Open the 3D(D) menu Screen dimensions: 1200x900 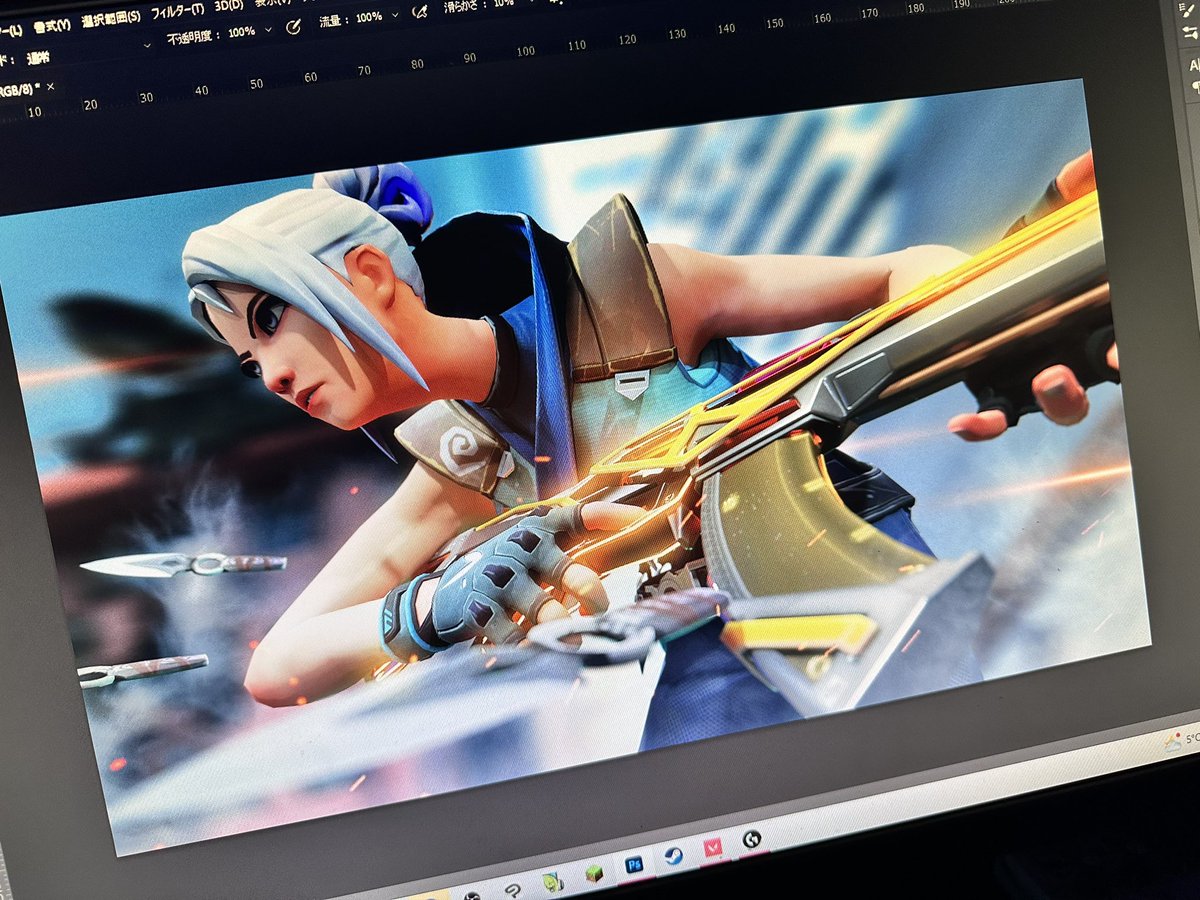coord(228,6)
